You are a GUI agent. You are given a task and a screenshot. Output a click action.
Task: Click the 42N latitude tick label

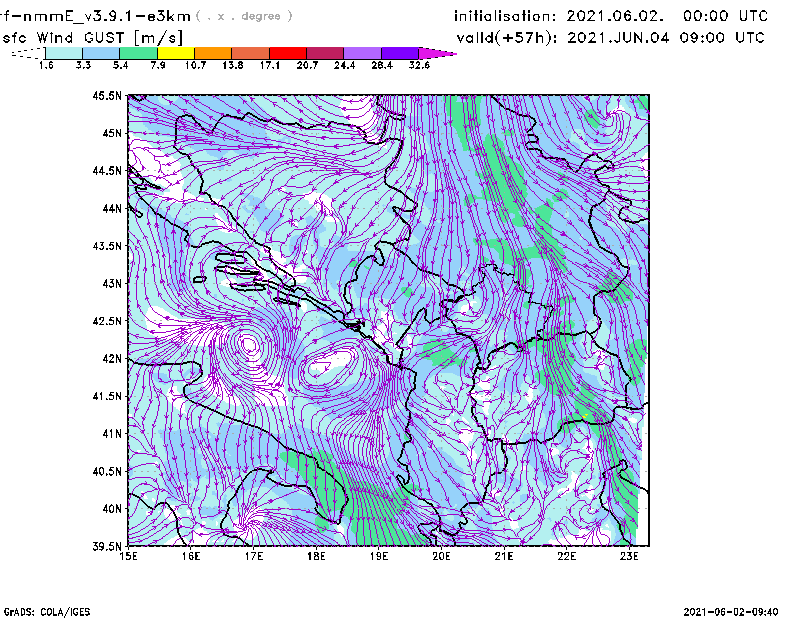110,358
